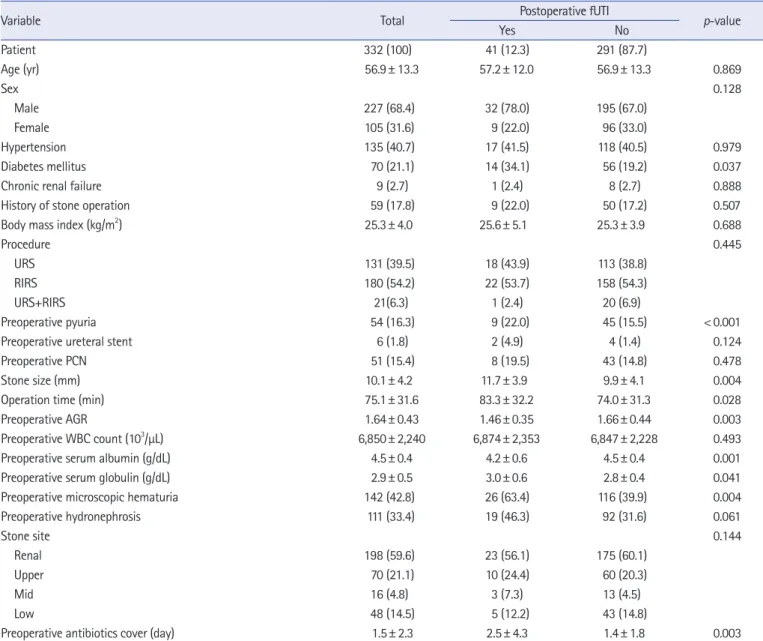Click the '26 (63.4)' hematuria value
The image size is (763, 641).
click(x=507, y=497)
